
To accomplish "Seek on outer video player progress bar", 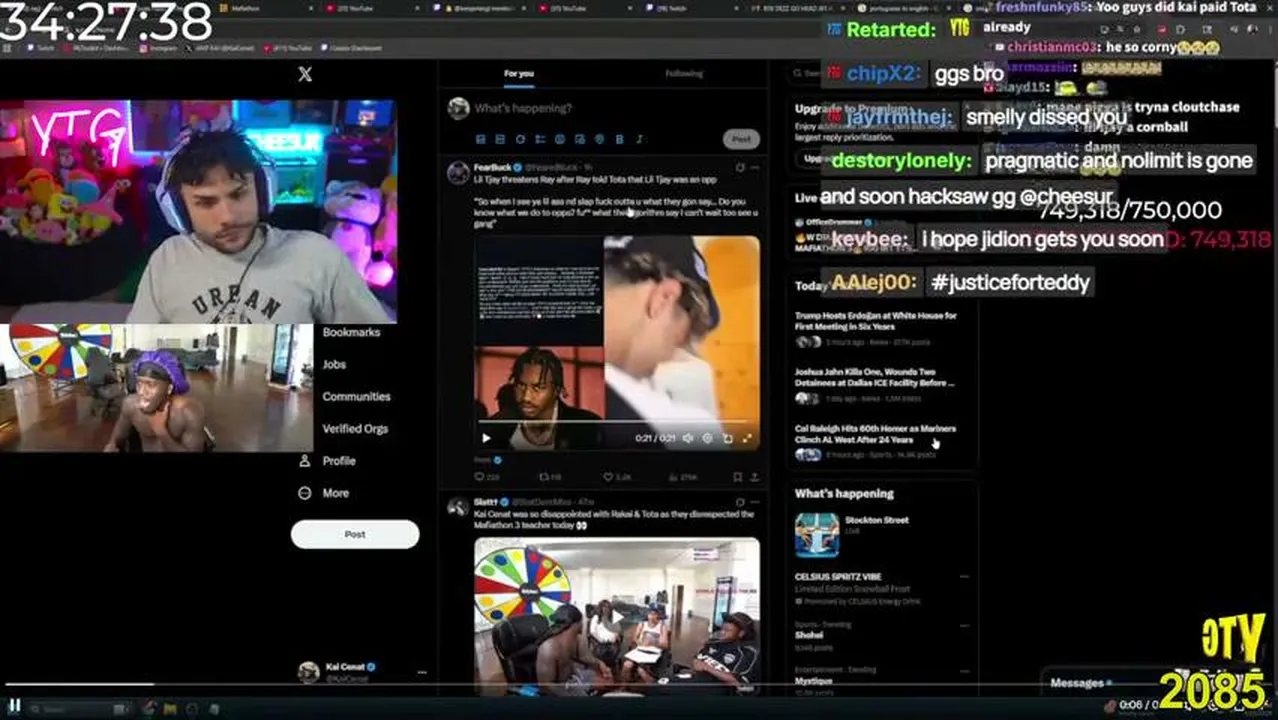I will click(639, 685).
